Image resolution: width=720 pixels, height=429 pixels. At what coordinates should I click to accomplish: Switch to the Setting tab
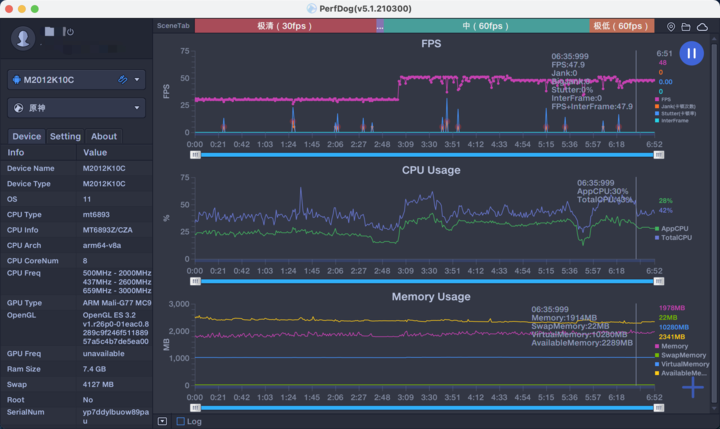tap(65, 136)
